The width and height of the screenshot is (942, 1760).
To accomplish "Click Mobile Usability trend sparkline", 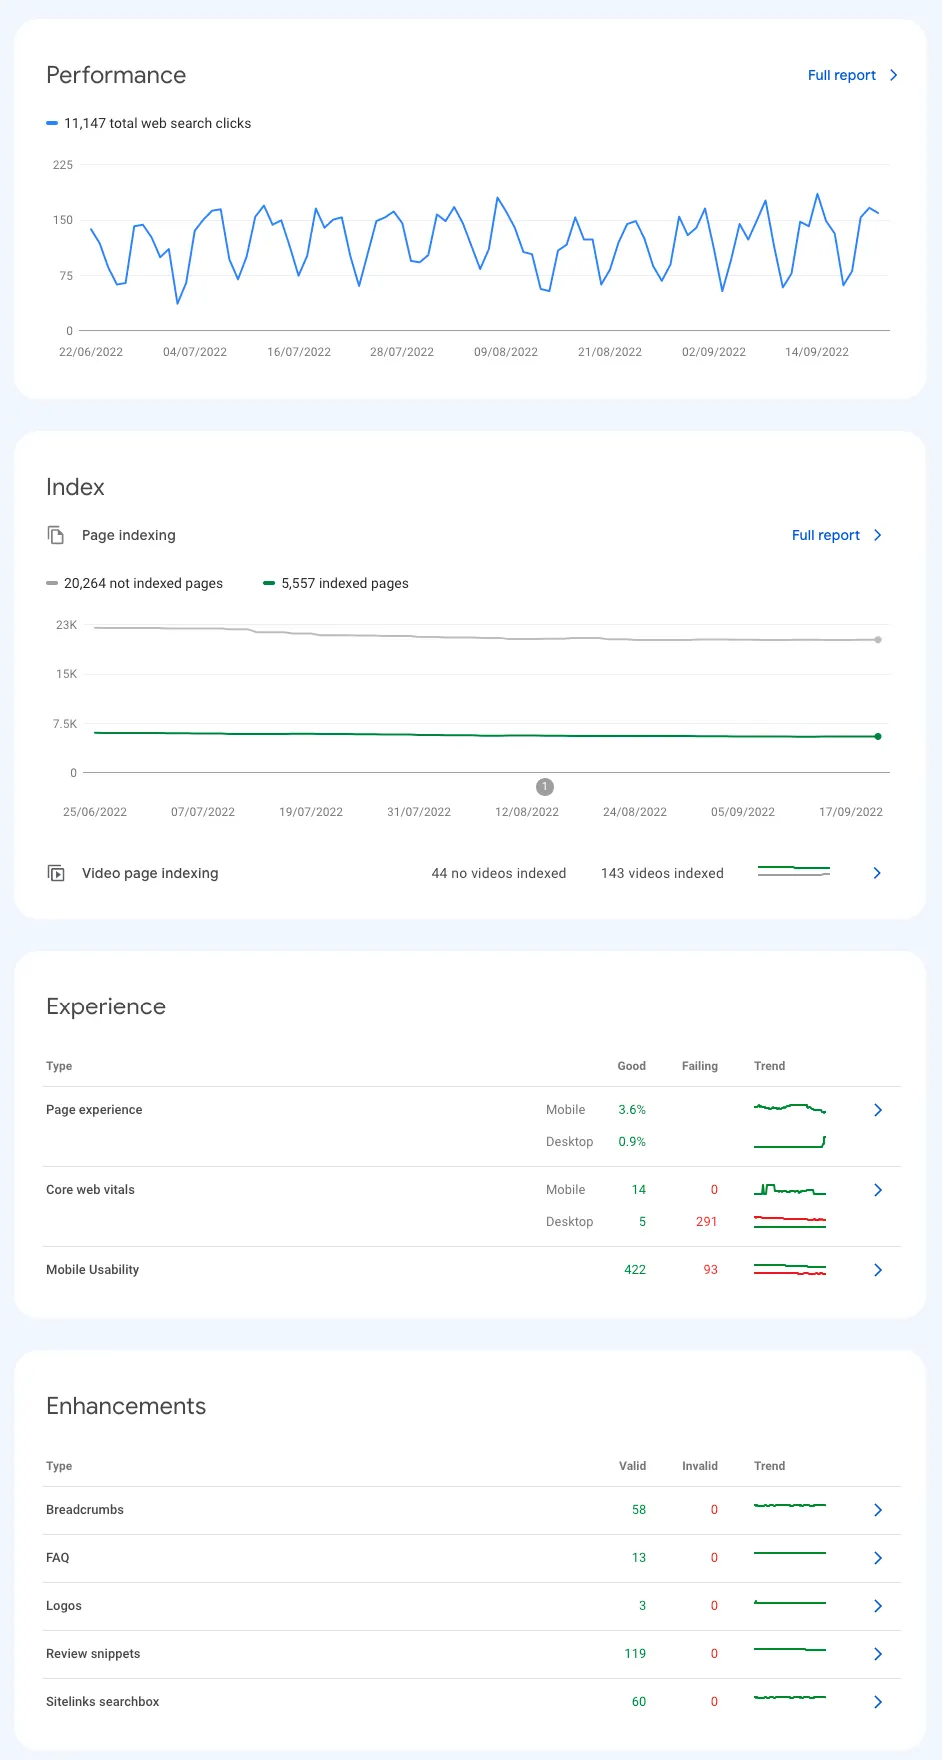I will click(x=790, y=1270).
